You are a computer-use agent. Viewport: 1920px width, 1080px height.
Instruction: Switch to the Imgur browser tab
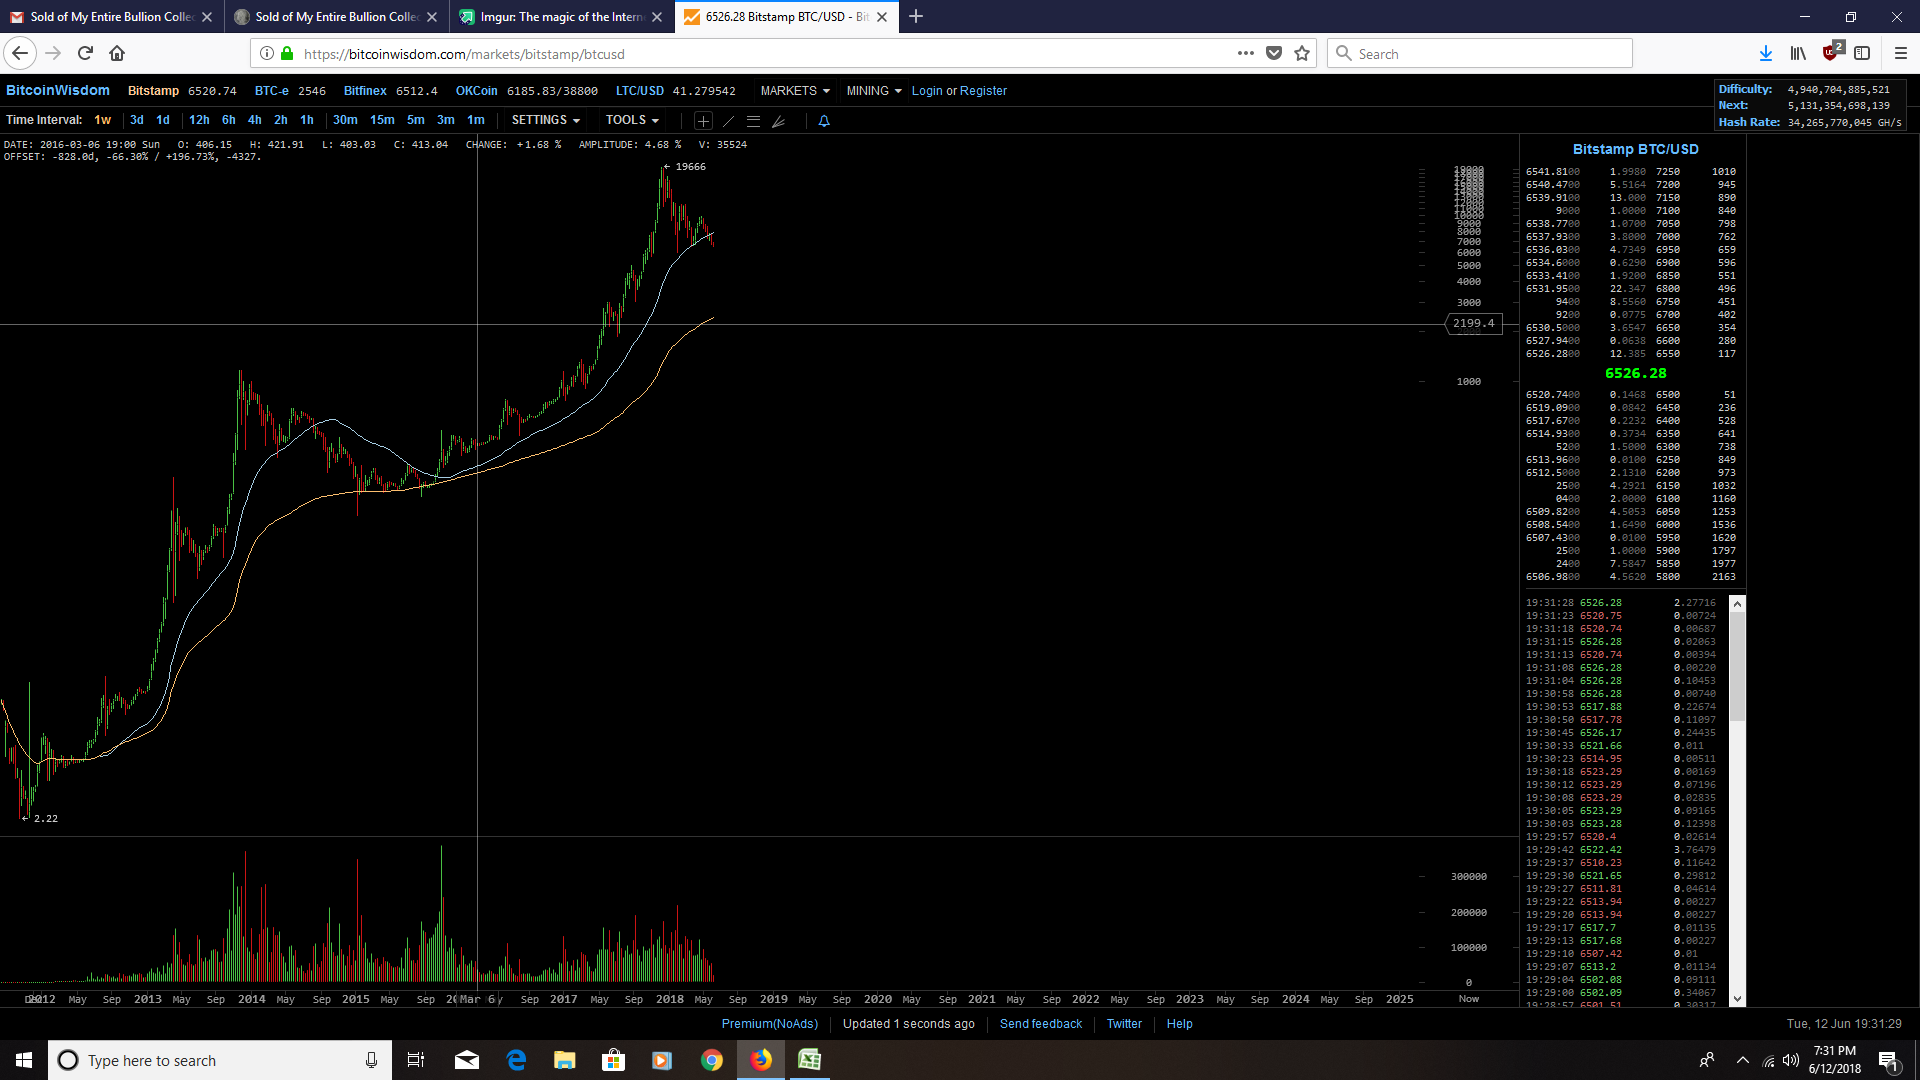561,17
